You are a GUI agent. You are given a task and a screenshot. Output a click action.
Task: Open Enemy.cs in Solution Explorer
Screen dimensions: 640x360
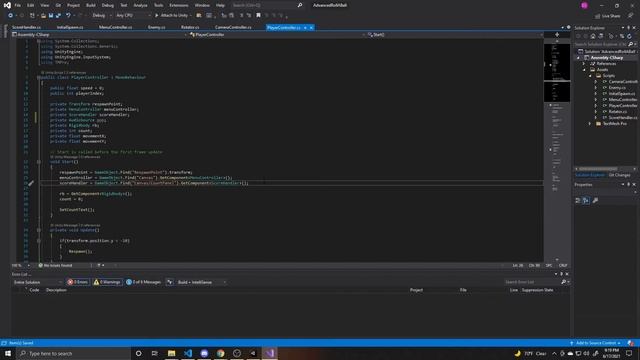(x=616, y=87)
